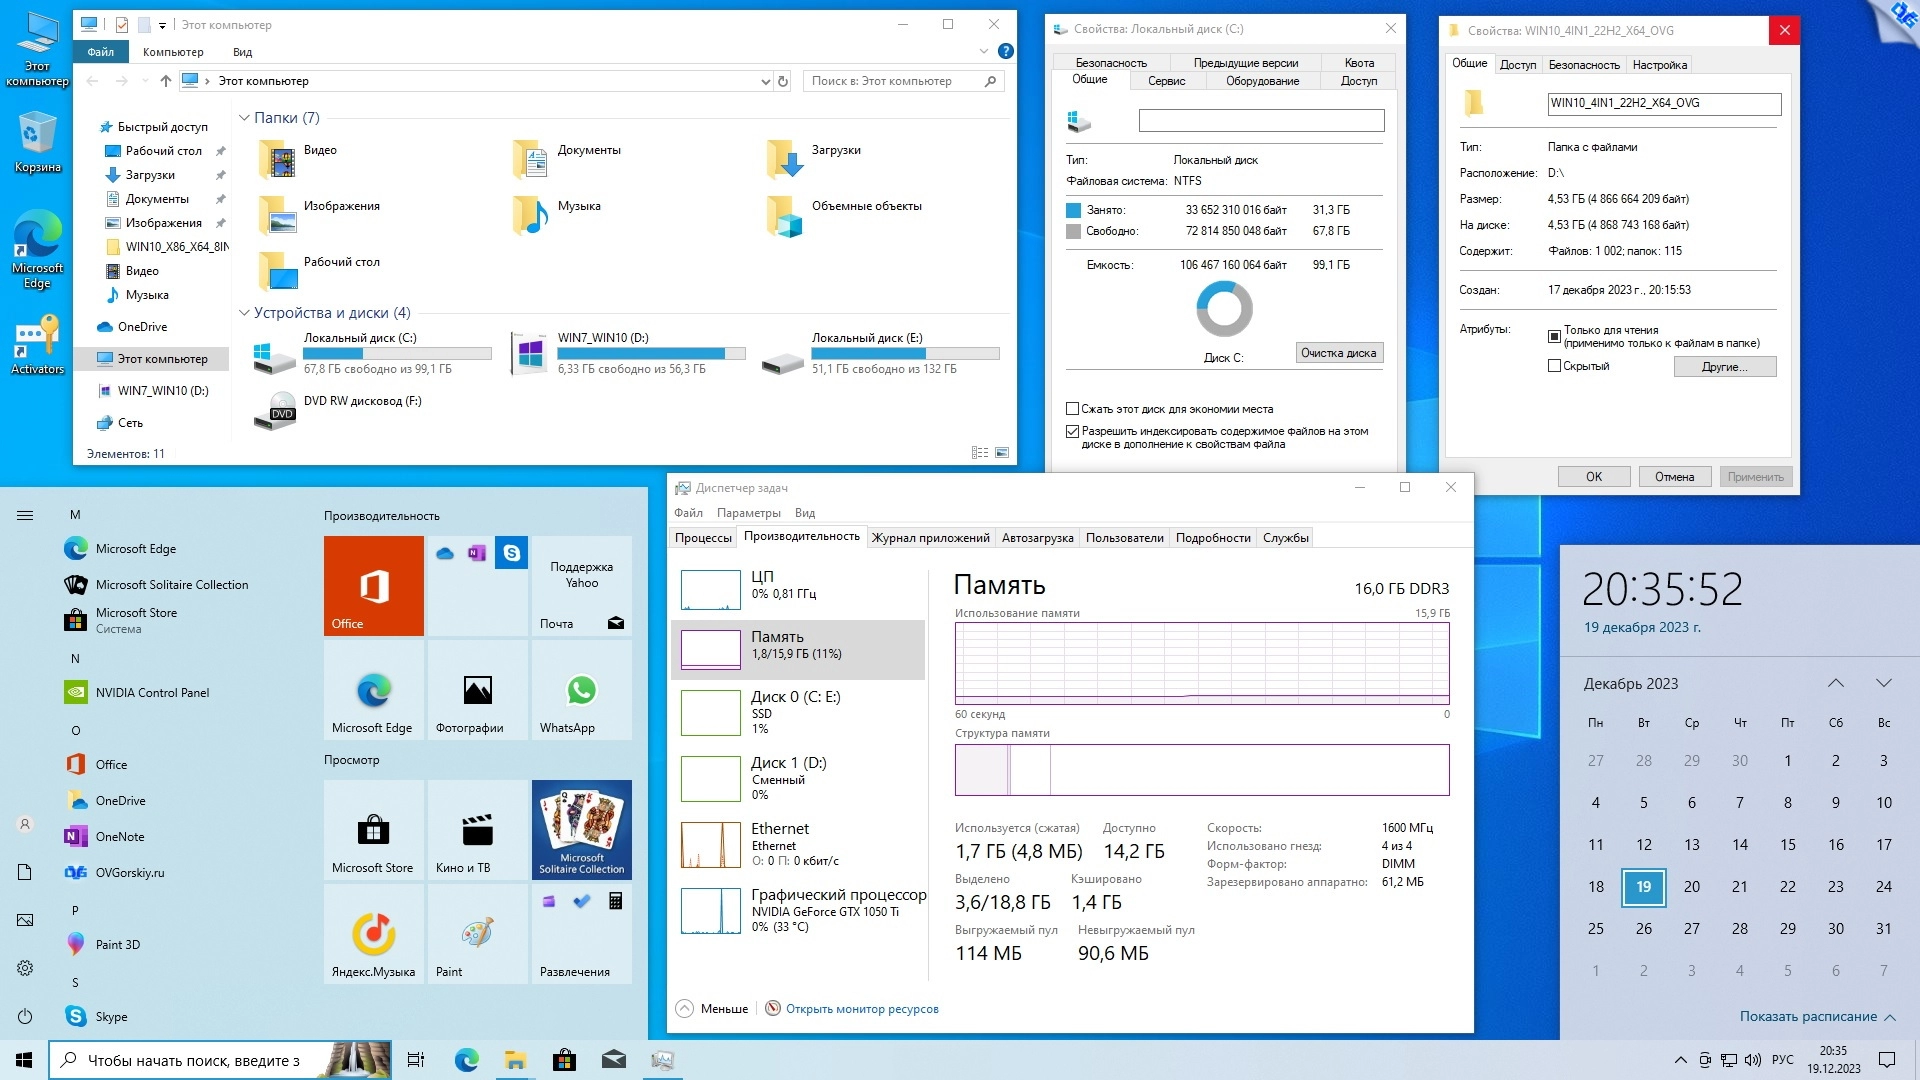Viewport: 1920px width, 1080px height.
Task: Launch the Office tile in Start menu
Action: tap(374, 586)
